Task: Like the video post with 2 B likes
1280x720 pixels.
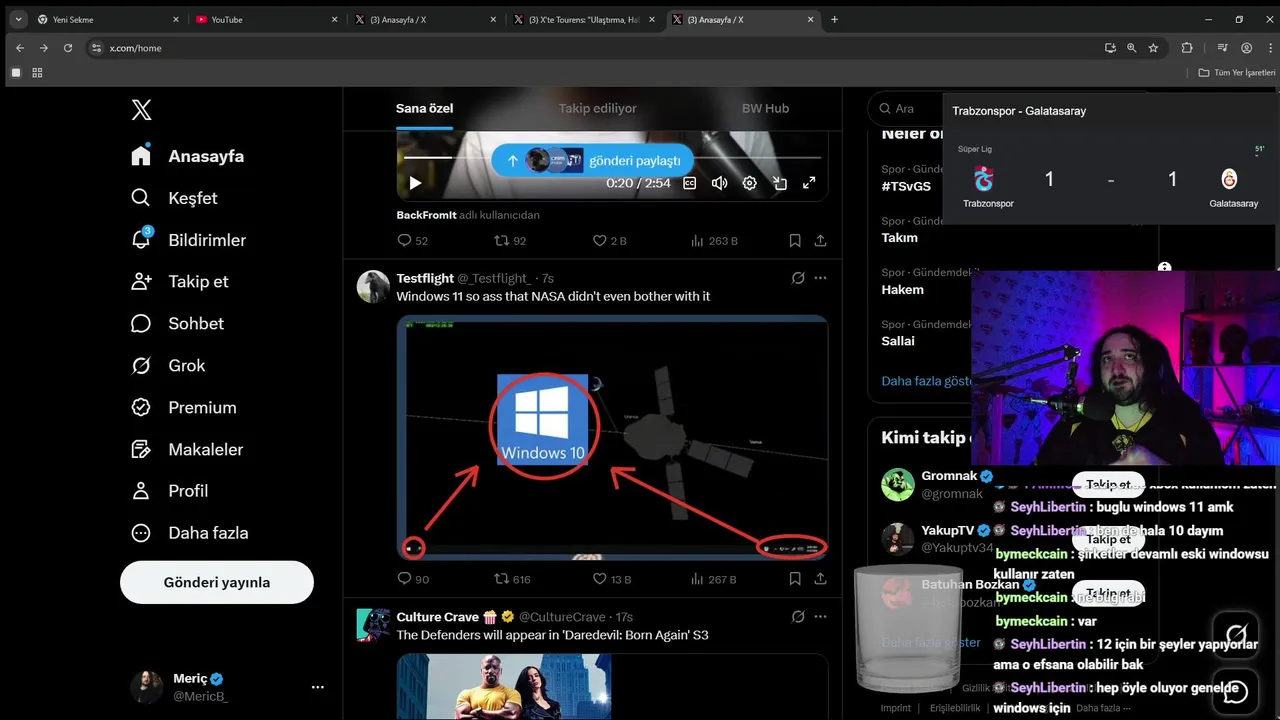Action: (x=609, y=241)
